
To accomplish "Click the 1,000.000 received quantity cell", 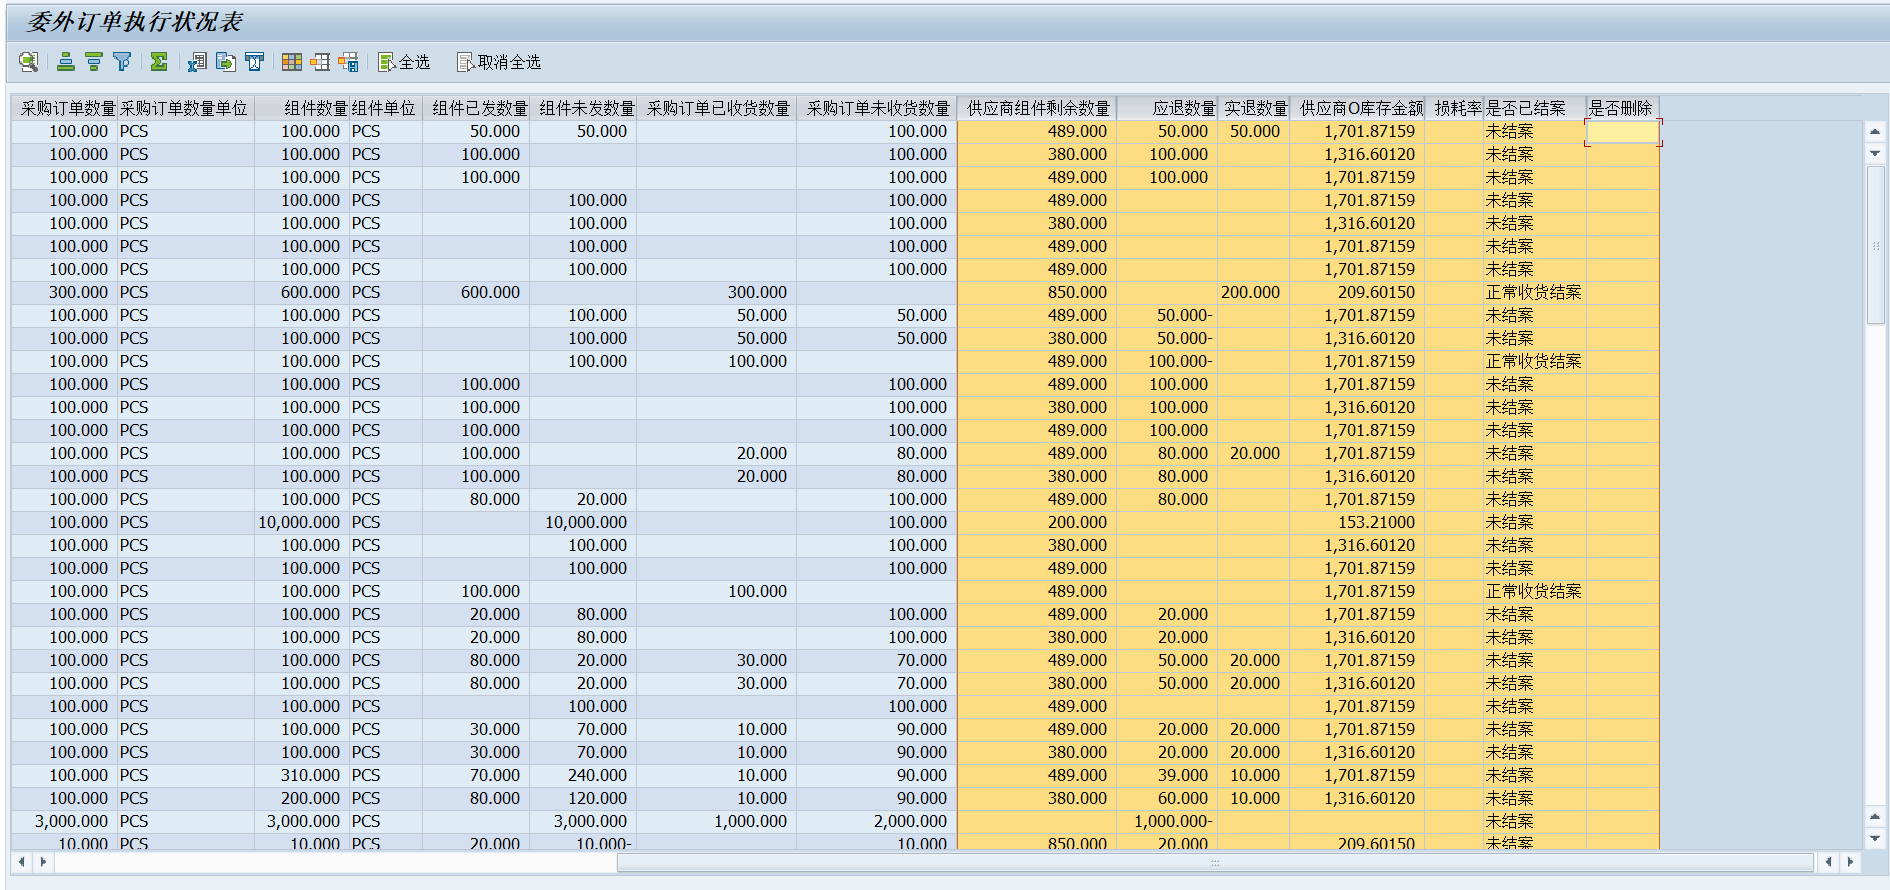I will (x=717, y=821).
